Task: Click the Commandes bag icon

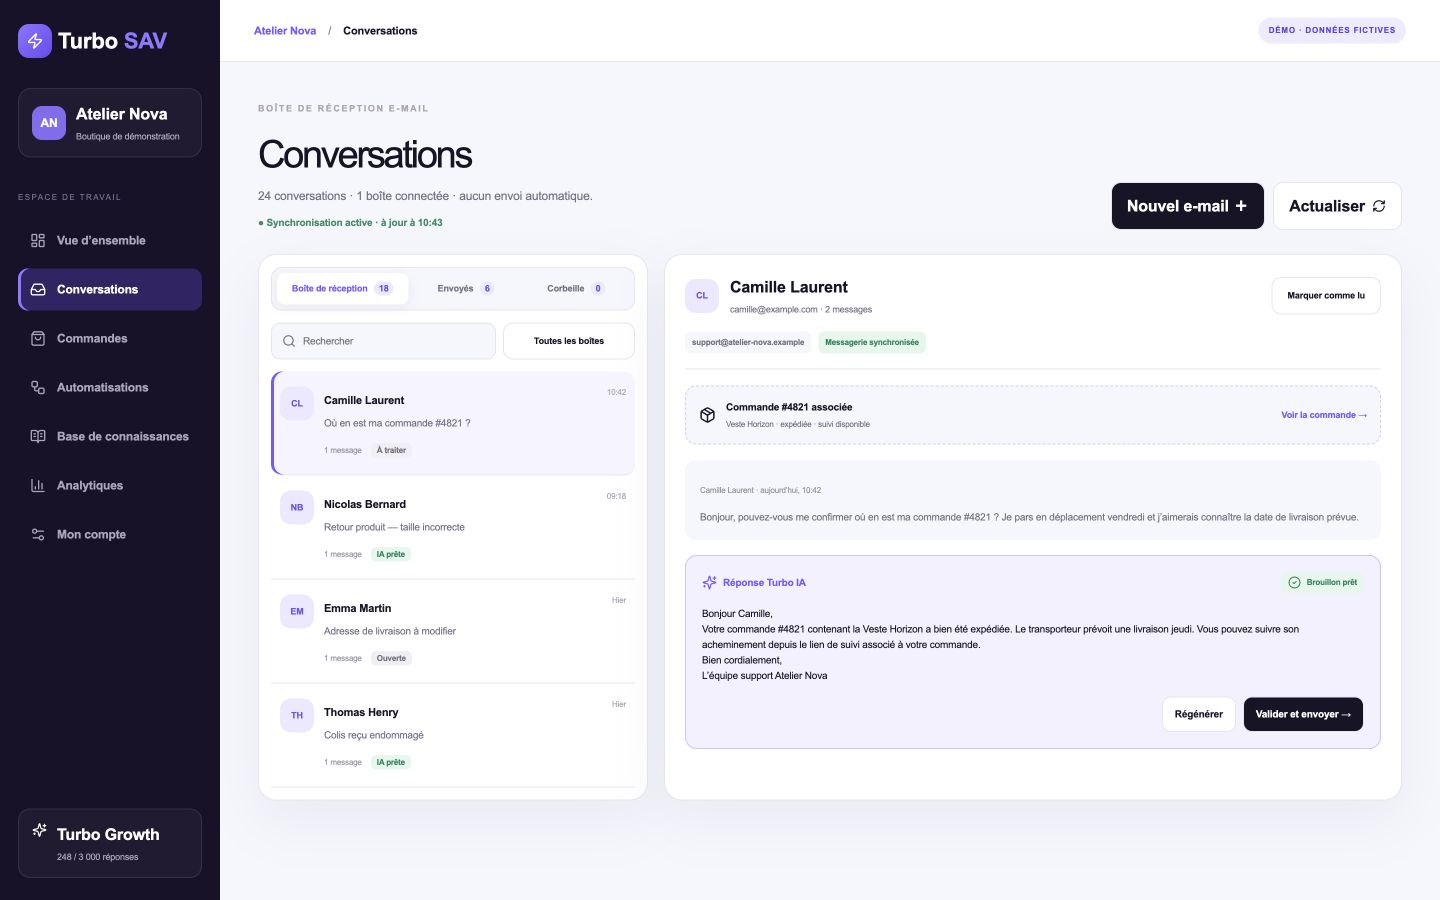Action: pyautogui.click(x=38, y=338)
